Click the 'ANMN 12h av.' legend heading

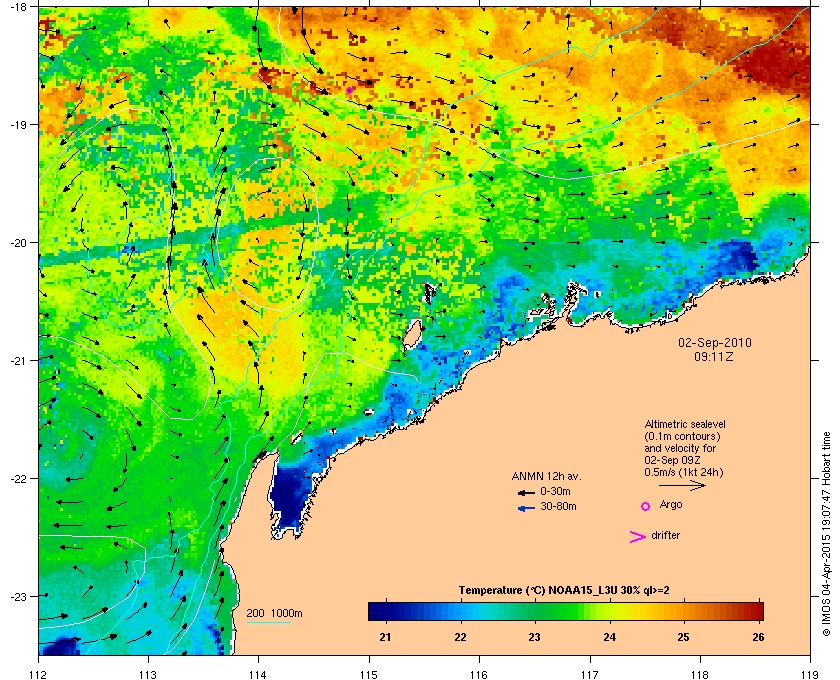coord(546,476)
